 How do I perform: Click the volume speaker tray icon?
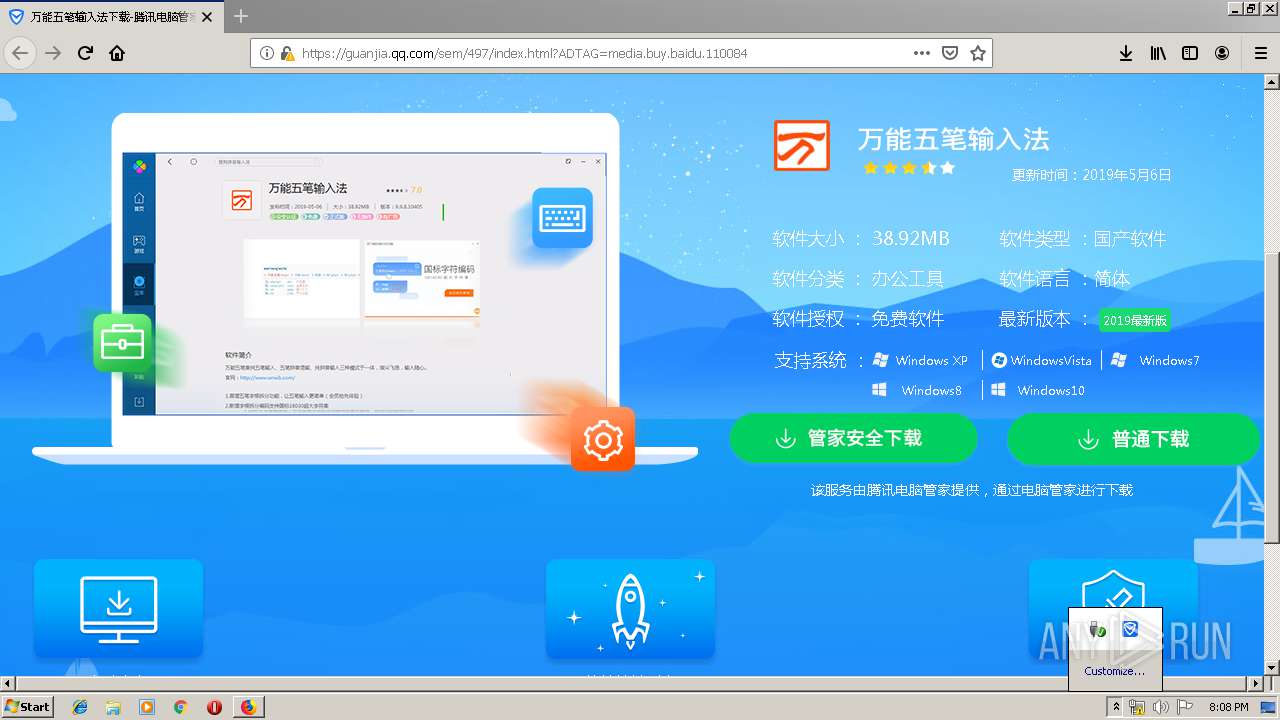click(x=1161, y=707)
